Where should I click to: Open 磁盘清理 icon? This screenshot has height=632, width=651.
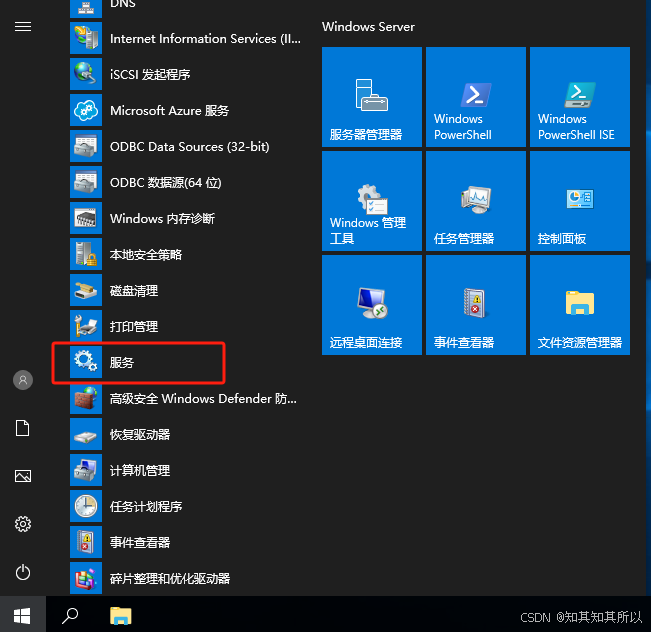tap(86, 290)
